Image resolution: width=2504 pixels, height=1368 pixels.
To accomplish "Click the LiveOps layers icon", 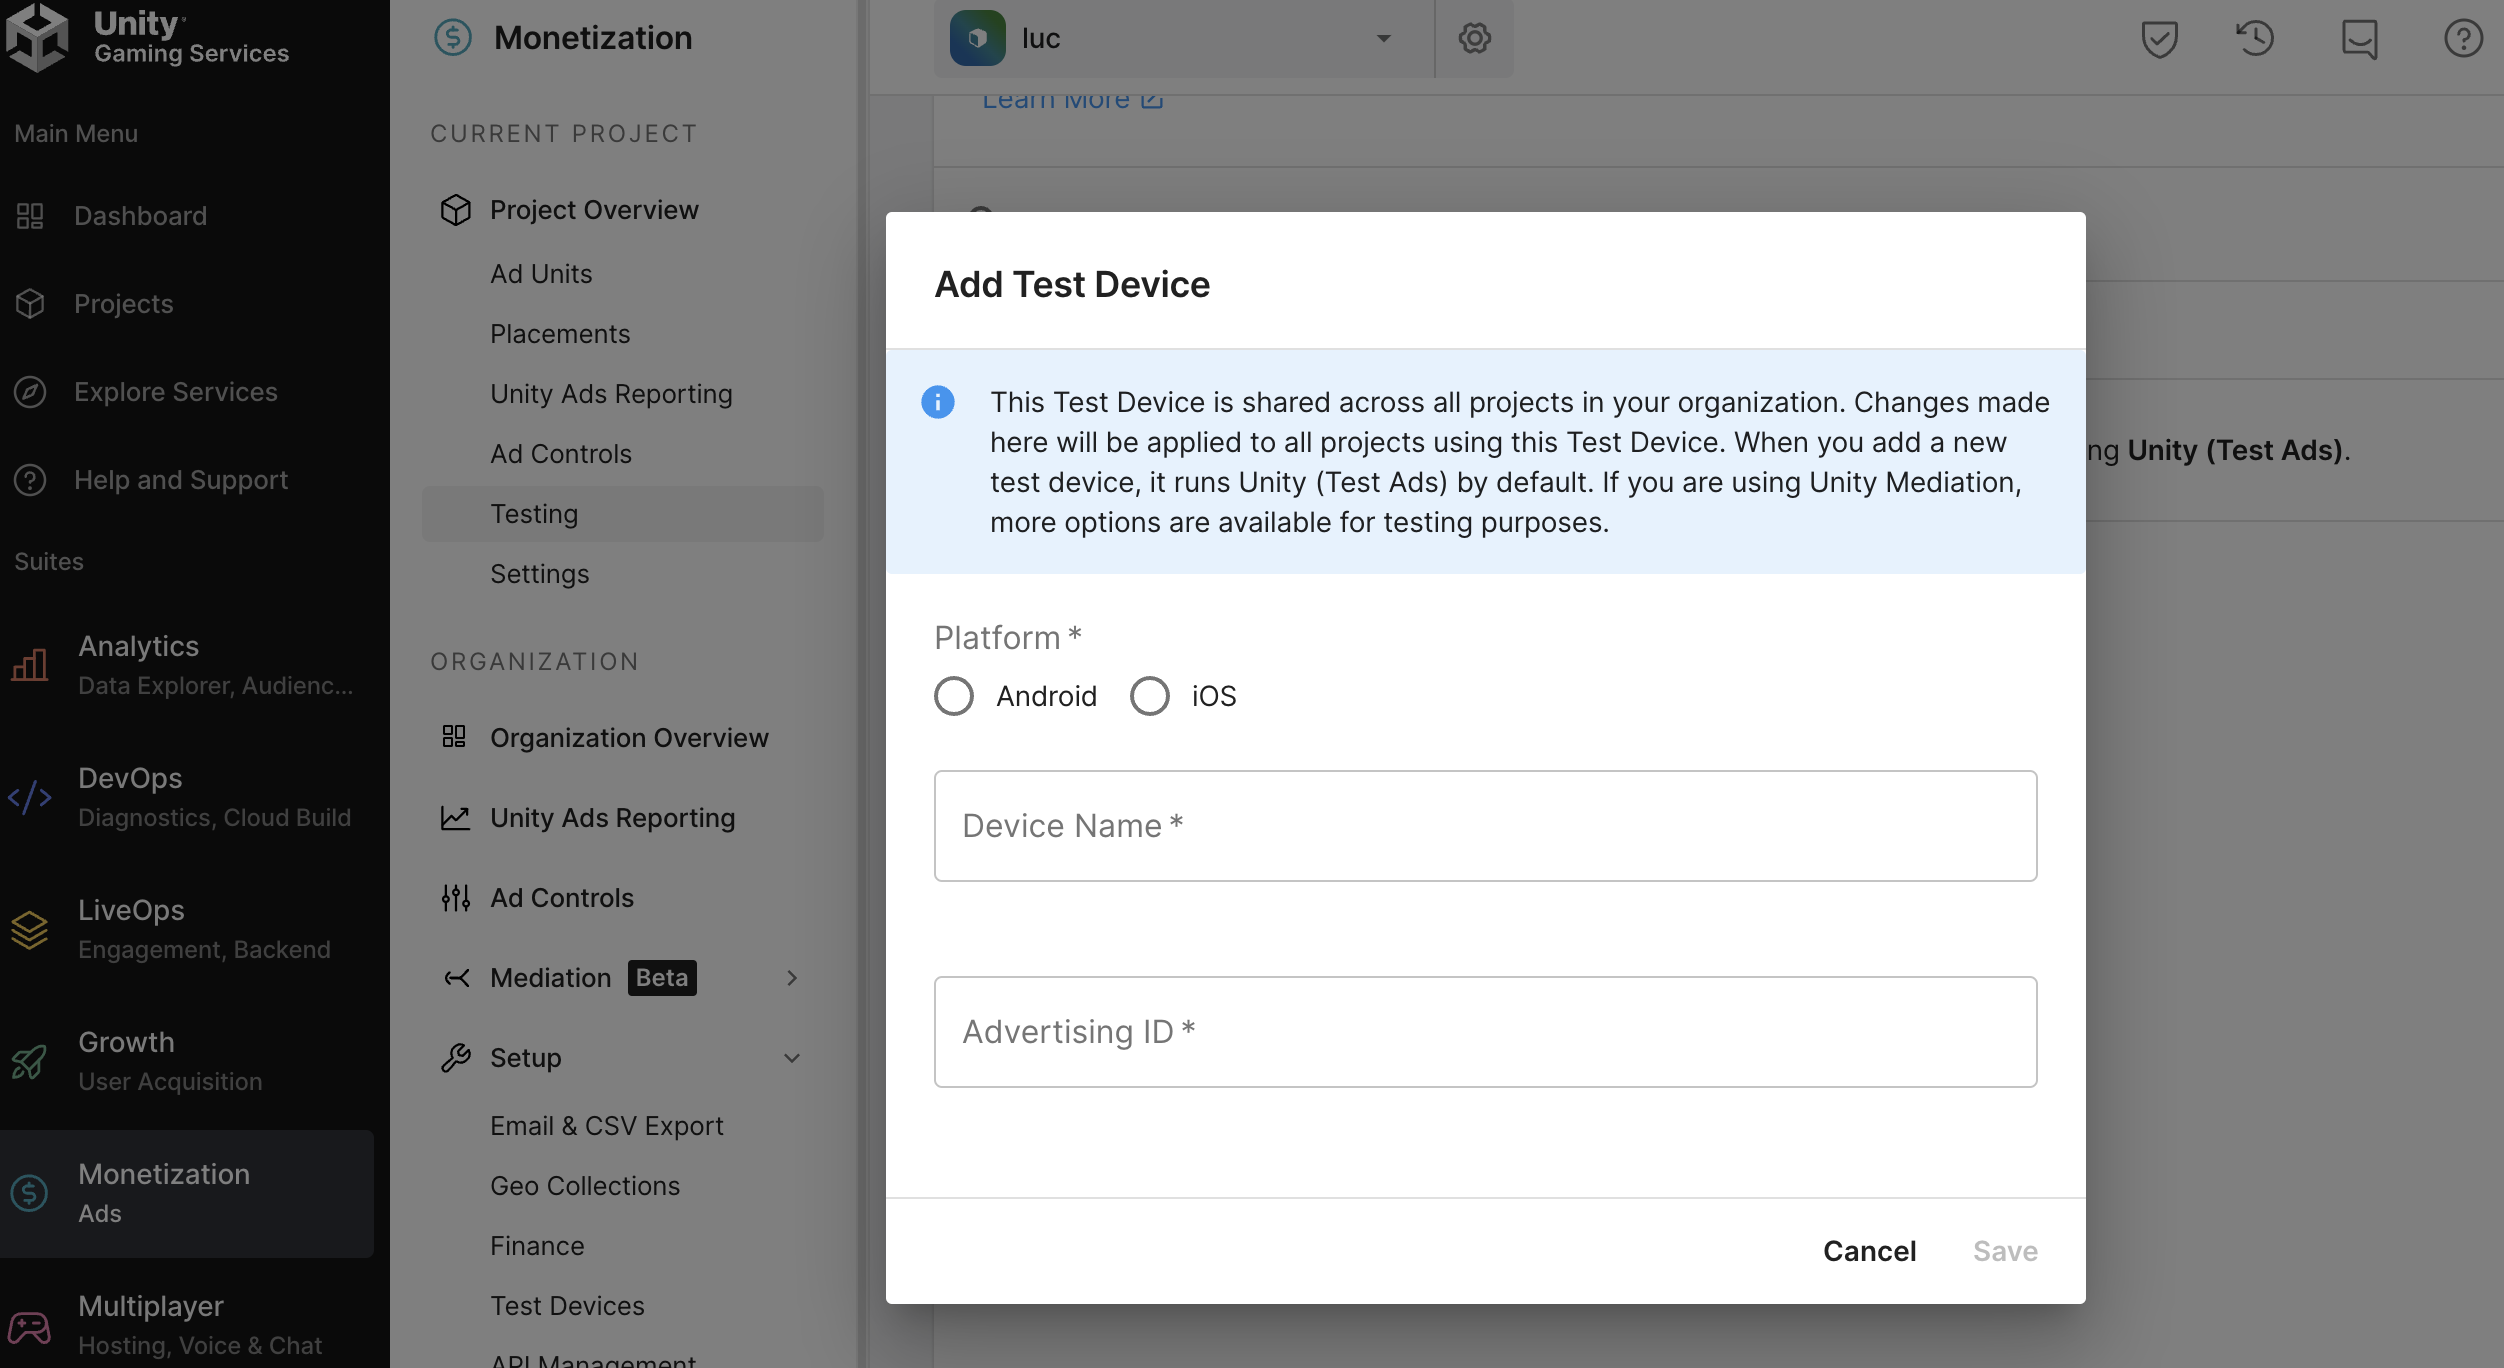I will pyautogui.click(x=30, y=929).
